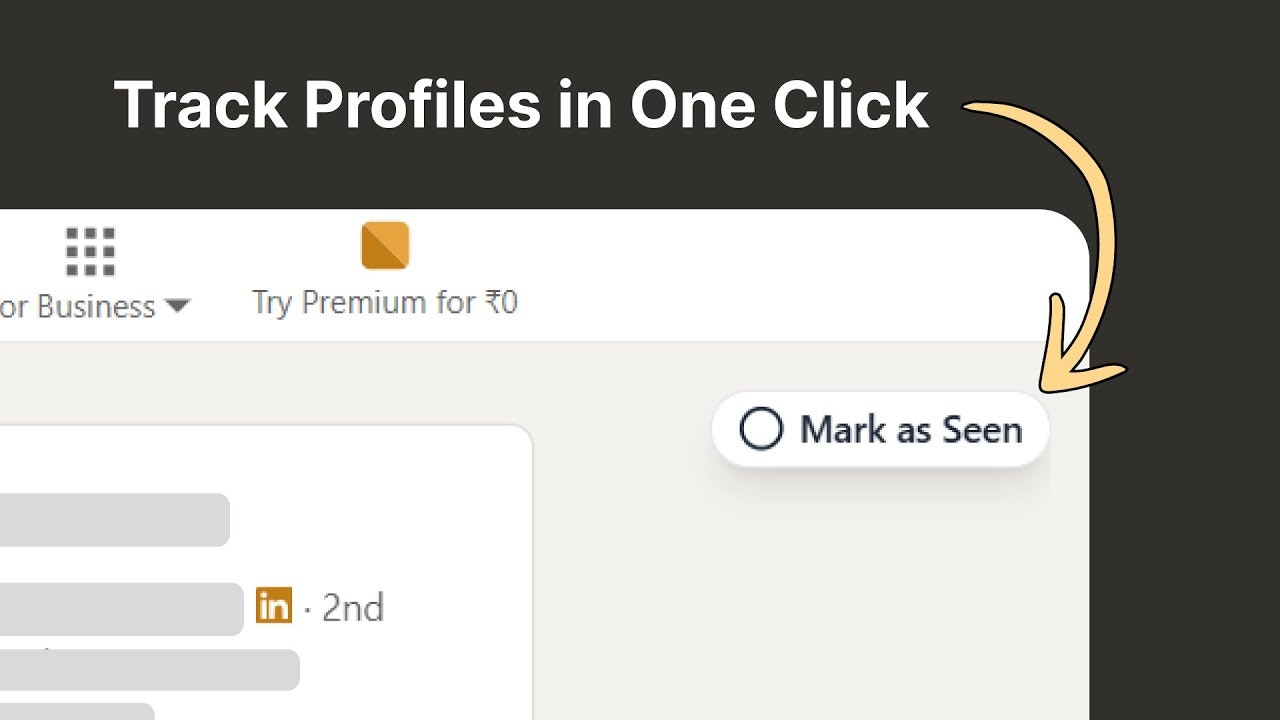
Task: Click blurred headline bar below the 2nd label
Action: click(x=150, y=670)
